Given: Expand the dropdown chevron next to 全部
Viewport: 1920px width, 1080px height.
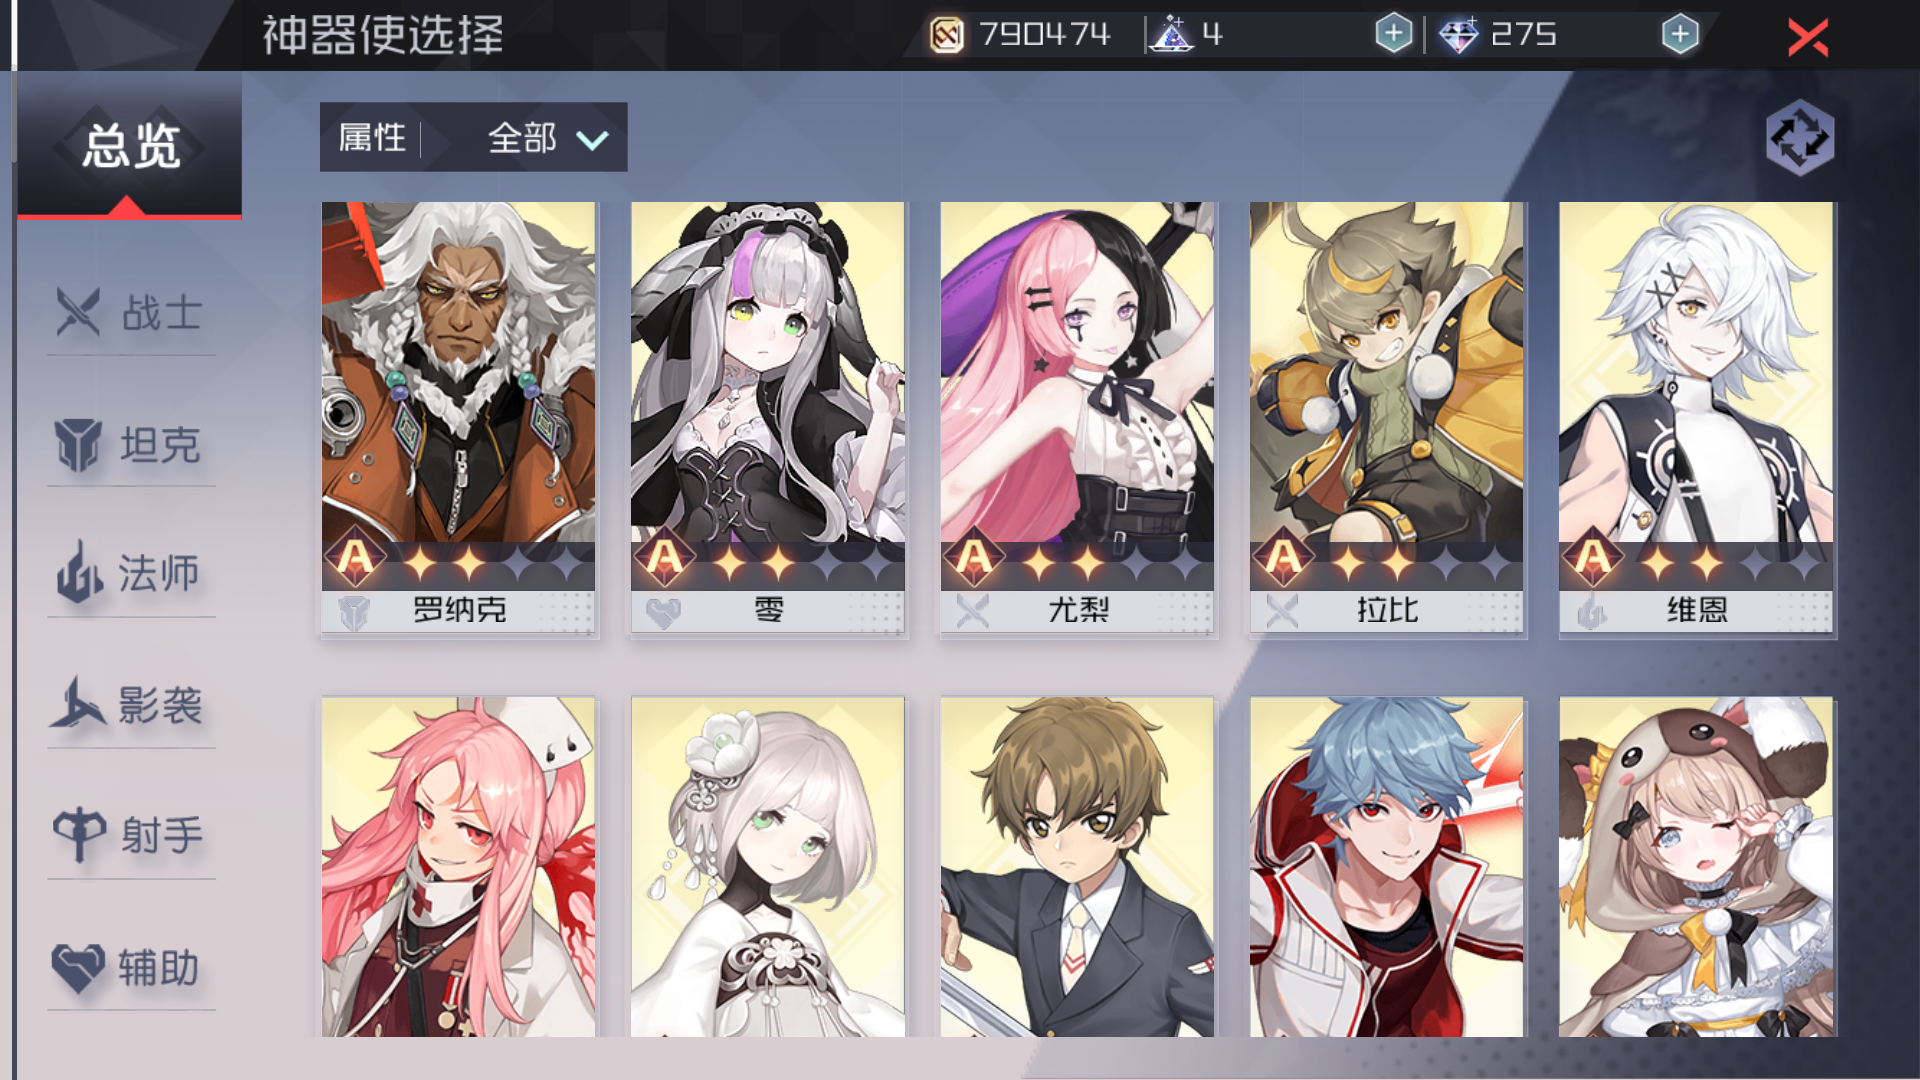Looking at the screenshot, I should tap(592, 139).
